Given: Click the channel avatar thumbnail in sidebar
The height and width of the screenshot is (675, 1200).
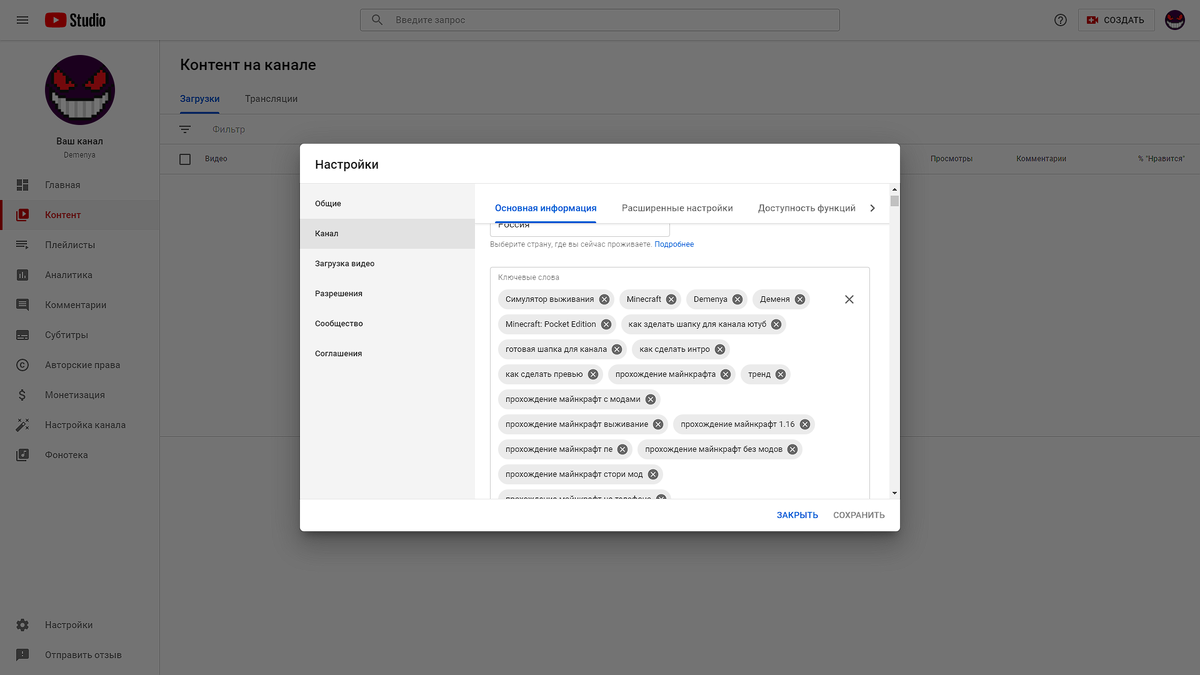Looking at the screenshot, I should pos(80,90).
